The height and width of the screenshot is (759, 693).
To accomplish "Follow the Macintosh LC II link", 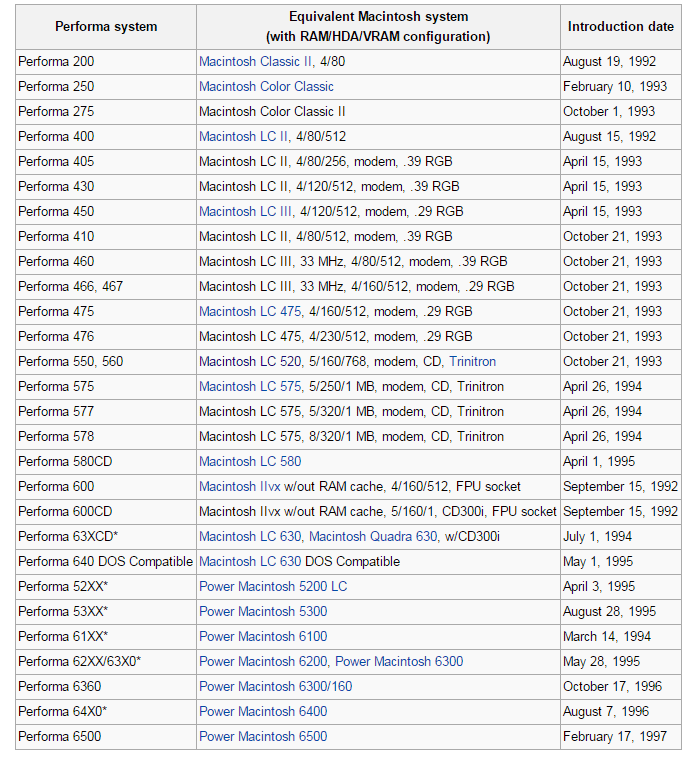I will point(243,137).
